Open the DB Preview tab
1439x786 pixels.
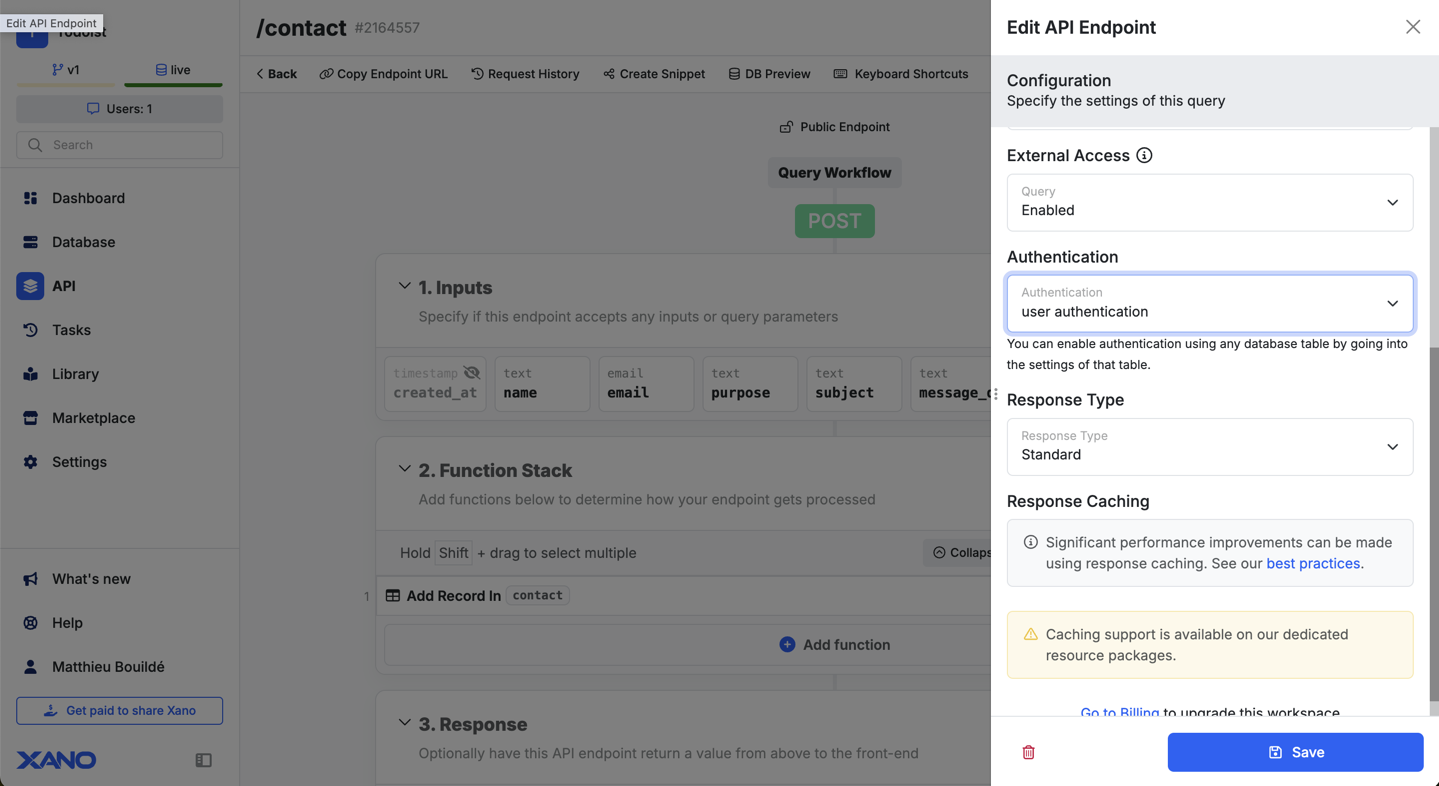tap(769, 74)
